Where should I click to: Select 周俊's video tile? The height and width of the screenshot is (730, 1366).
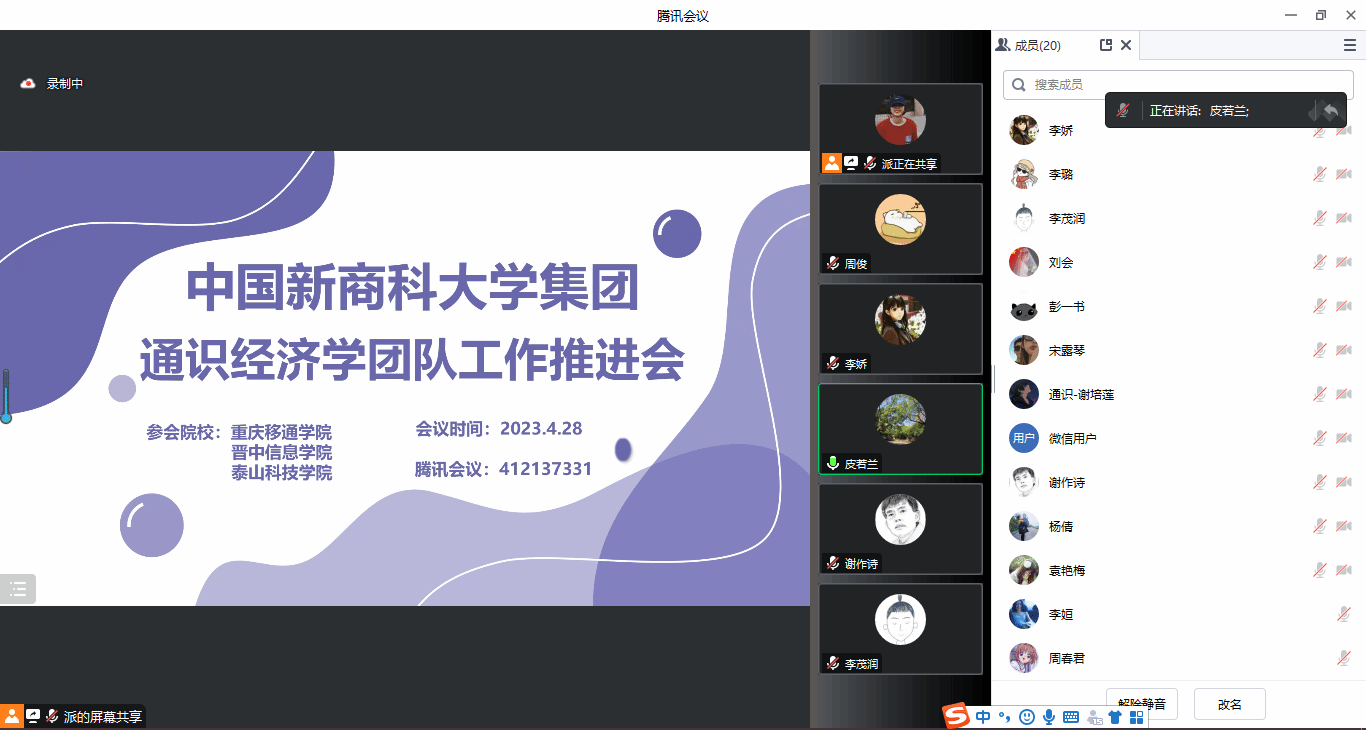(900, 229)
